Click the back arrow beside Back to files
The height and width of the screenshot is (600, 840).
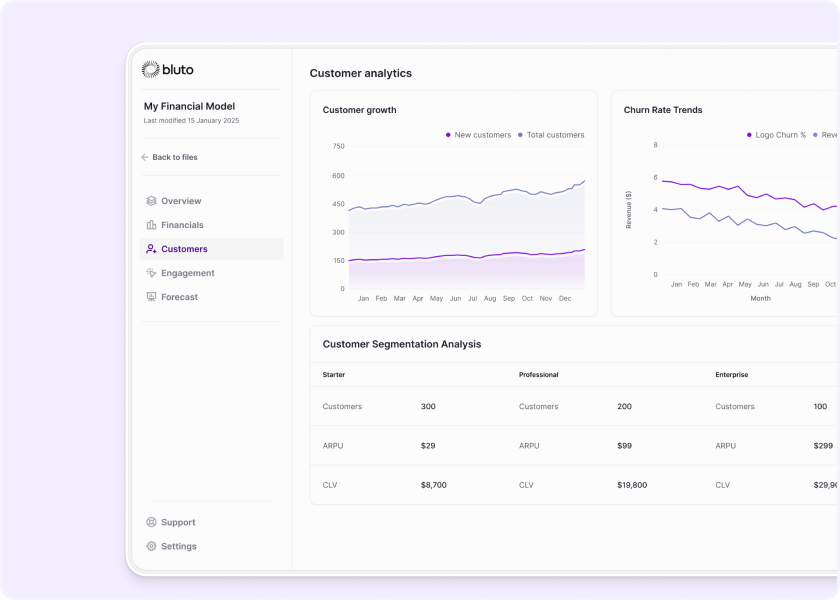click(x=145, y=157)
